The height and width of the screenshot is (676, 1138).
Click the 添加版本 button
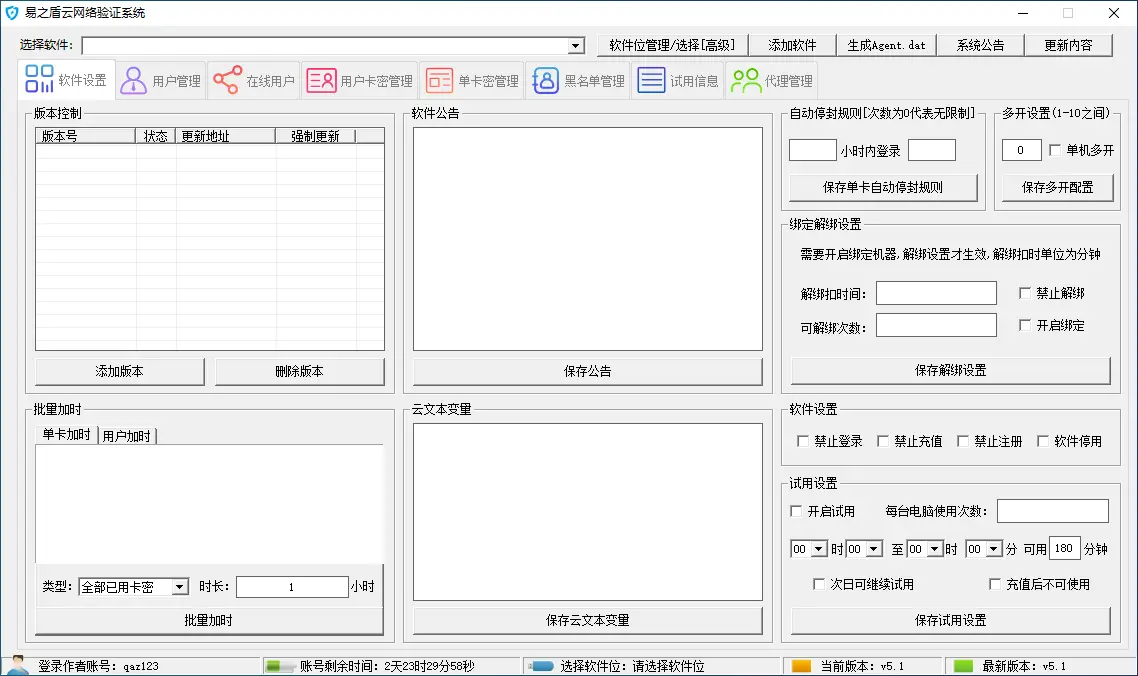click(x=119, y=371)
